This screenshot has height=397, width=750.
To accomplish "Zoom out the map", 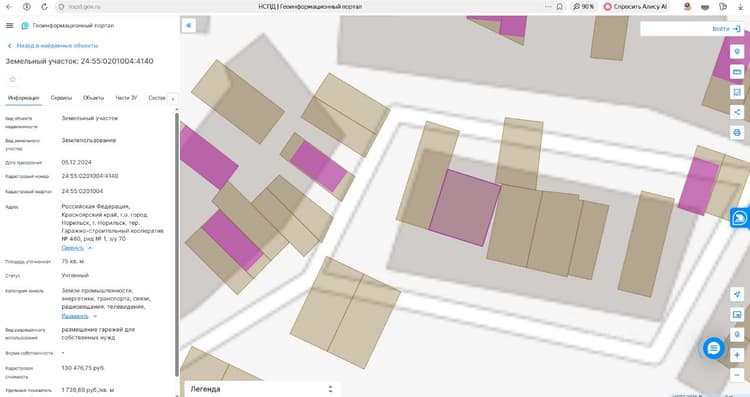I will point(737,375).
